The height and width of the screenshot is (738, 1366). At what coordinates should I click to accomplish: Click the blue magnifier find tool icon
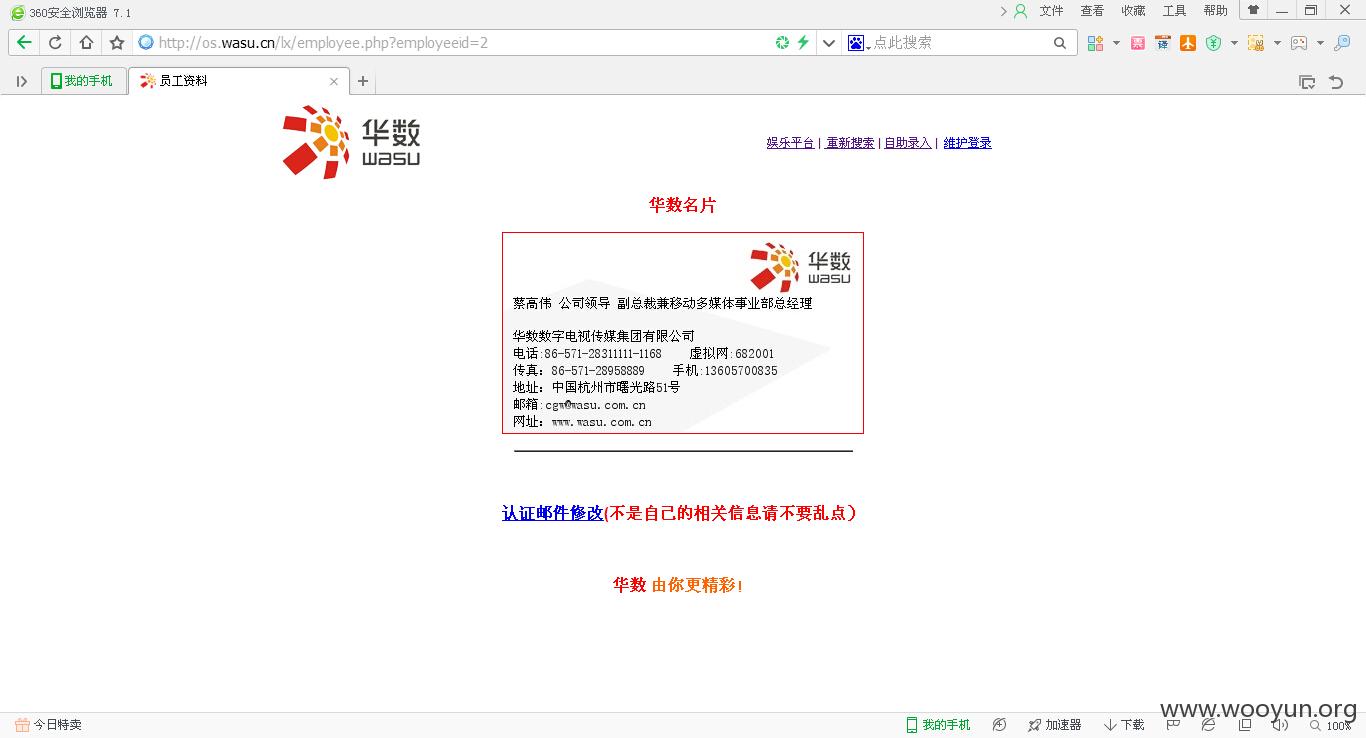coord(1342,43)
